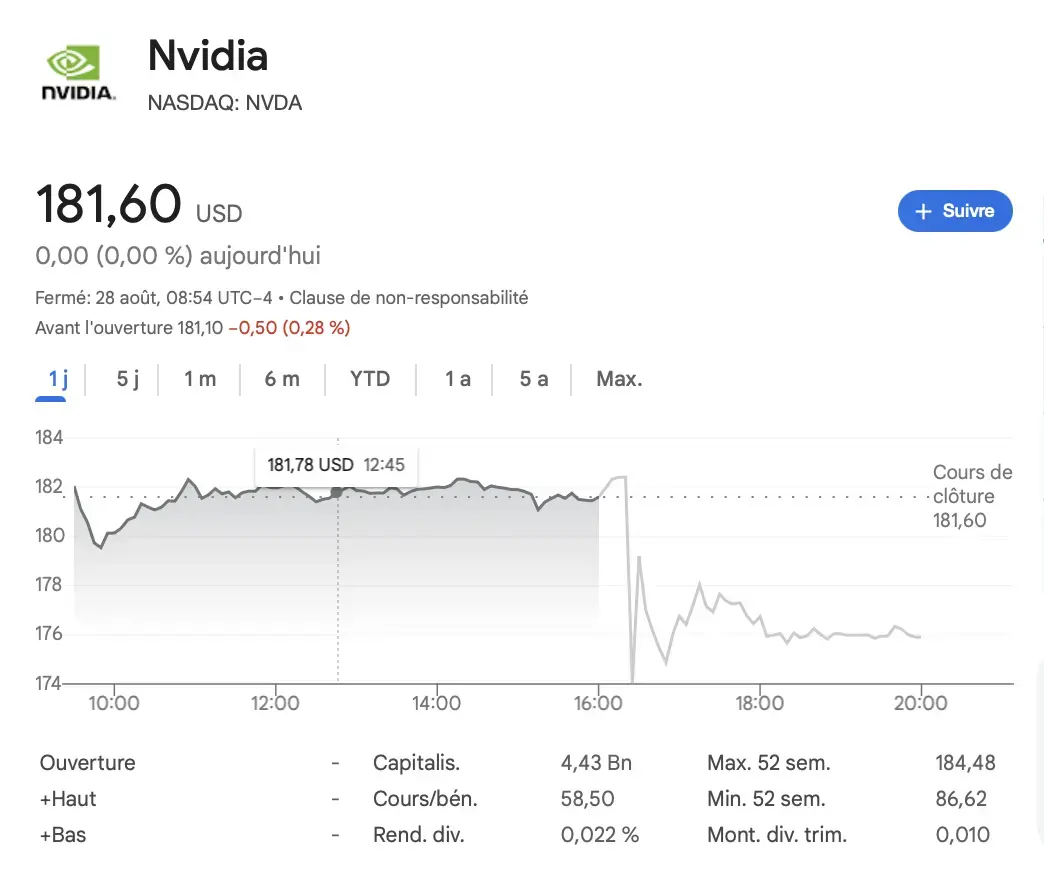Select the 1a time range

(456, 379)
